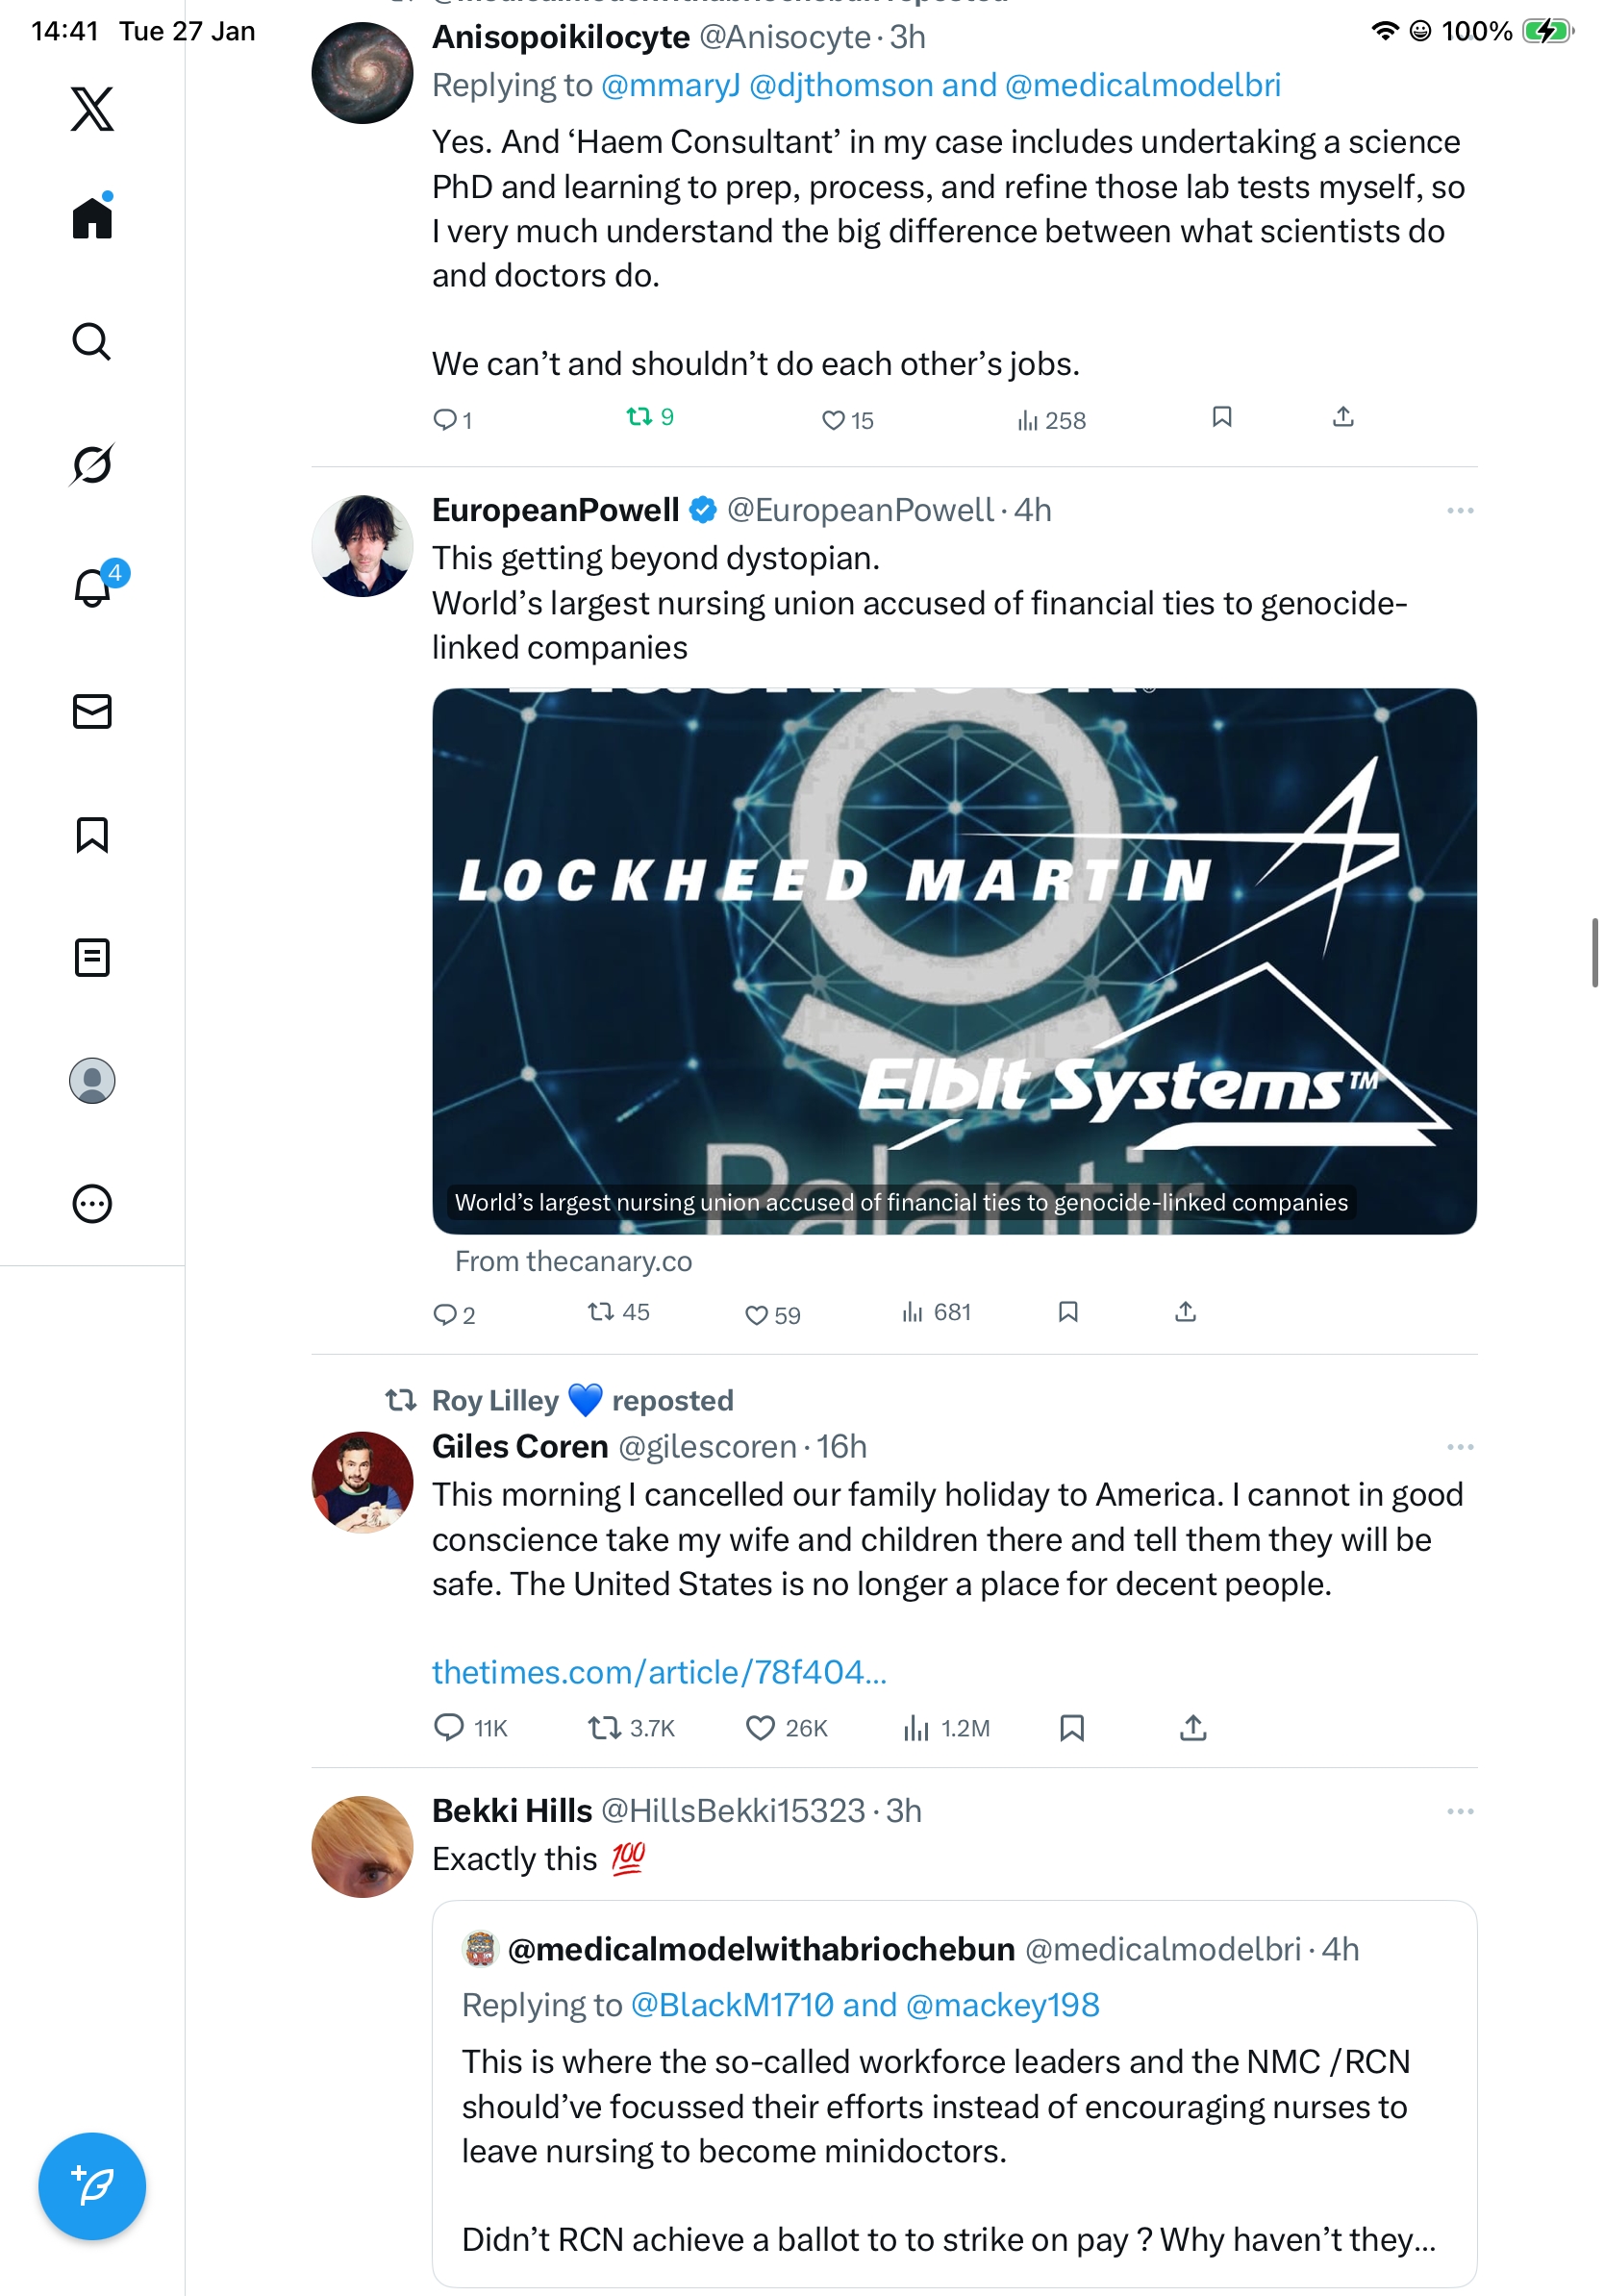
Task: Like the Giles Coren post
Action: [x=786, y=1727]
